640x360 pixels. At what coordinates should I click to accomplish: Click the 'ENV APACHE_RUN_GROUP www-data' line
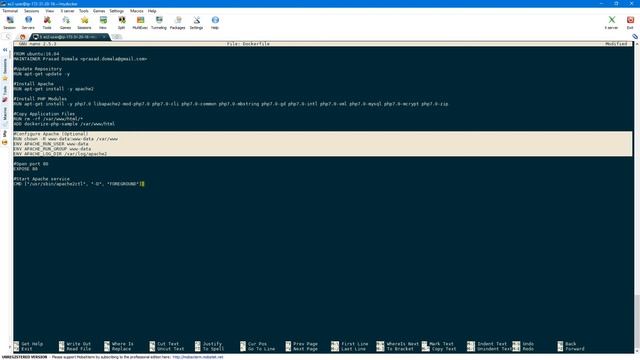52,149
